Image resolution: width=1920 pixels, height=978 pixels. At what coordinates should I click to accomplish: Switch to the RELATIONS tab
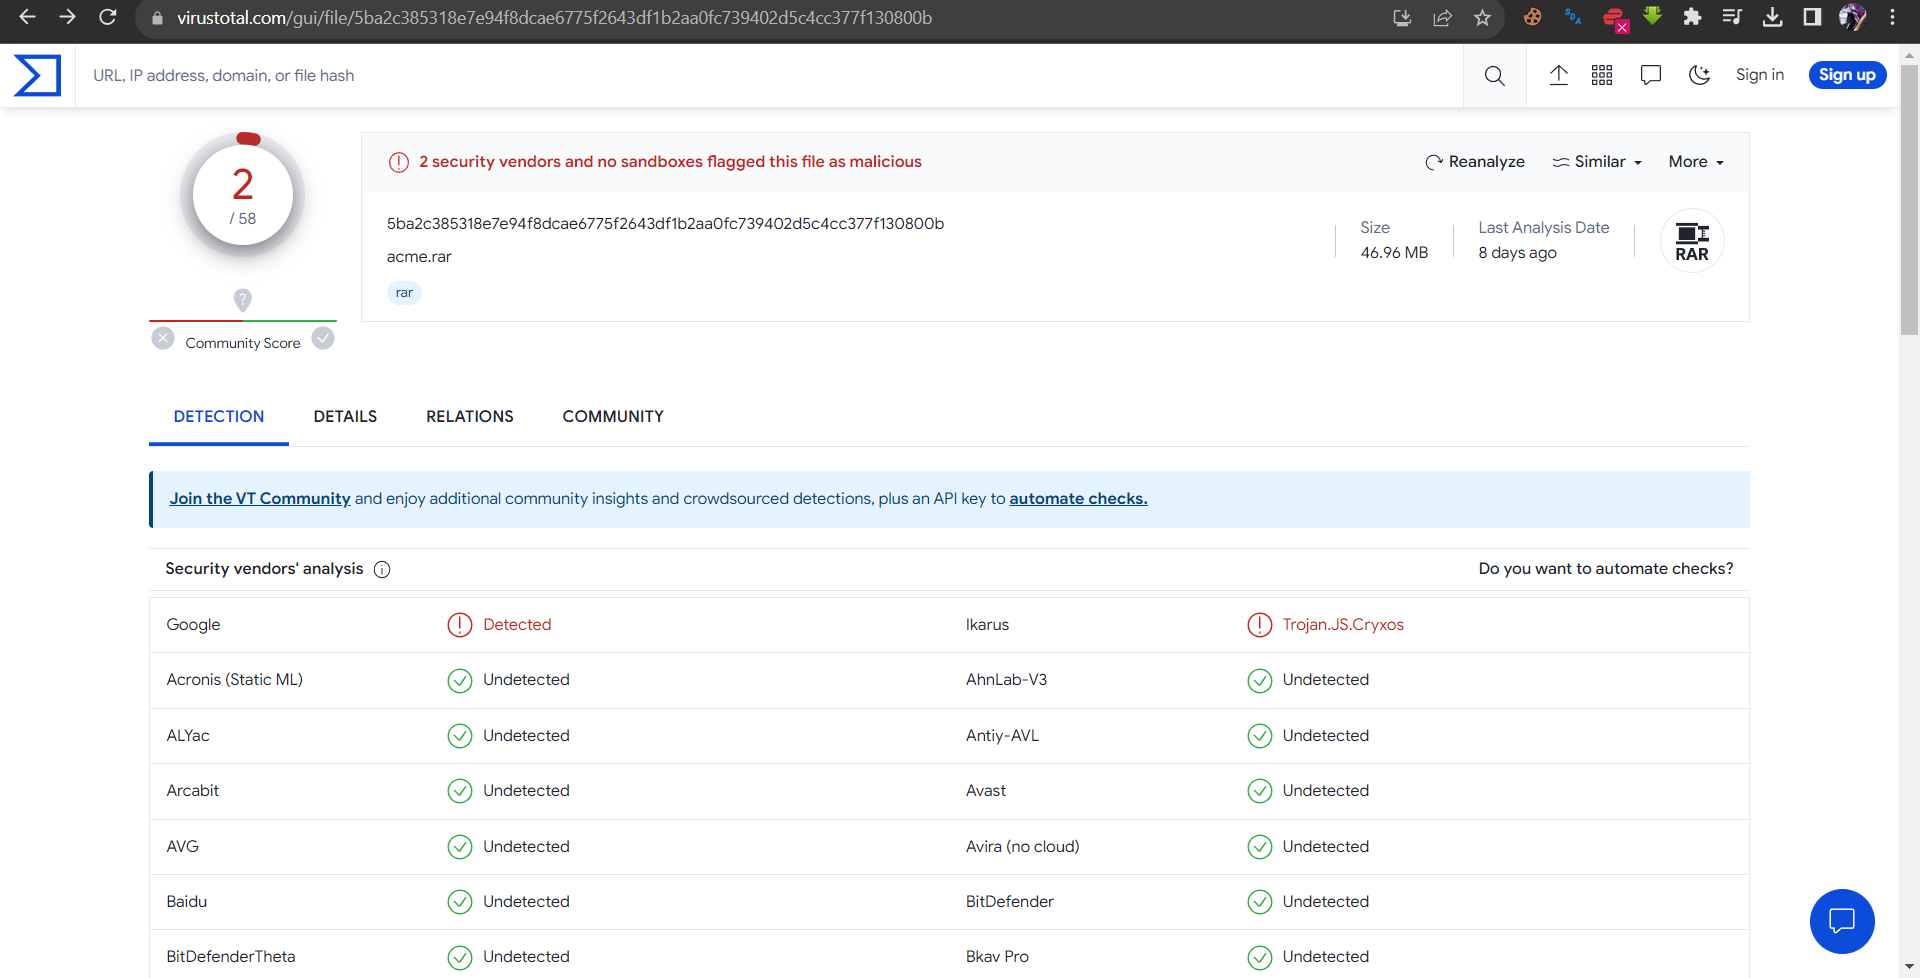469,416
